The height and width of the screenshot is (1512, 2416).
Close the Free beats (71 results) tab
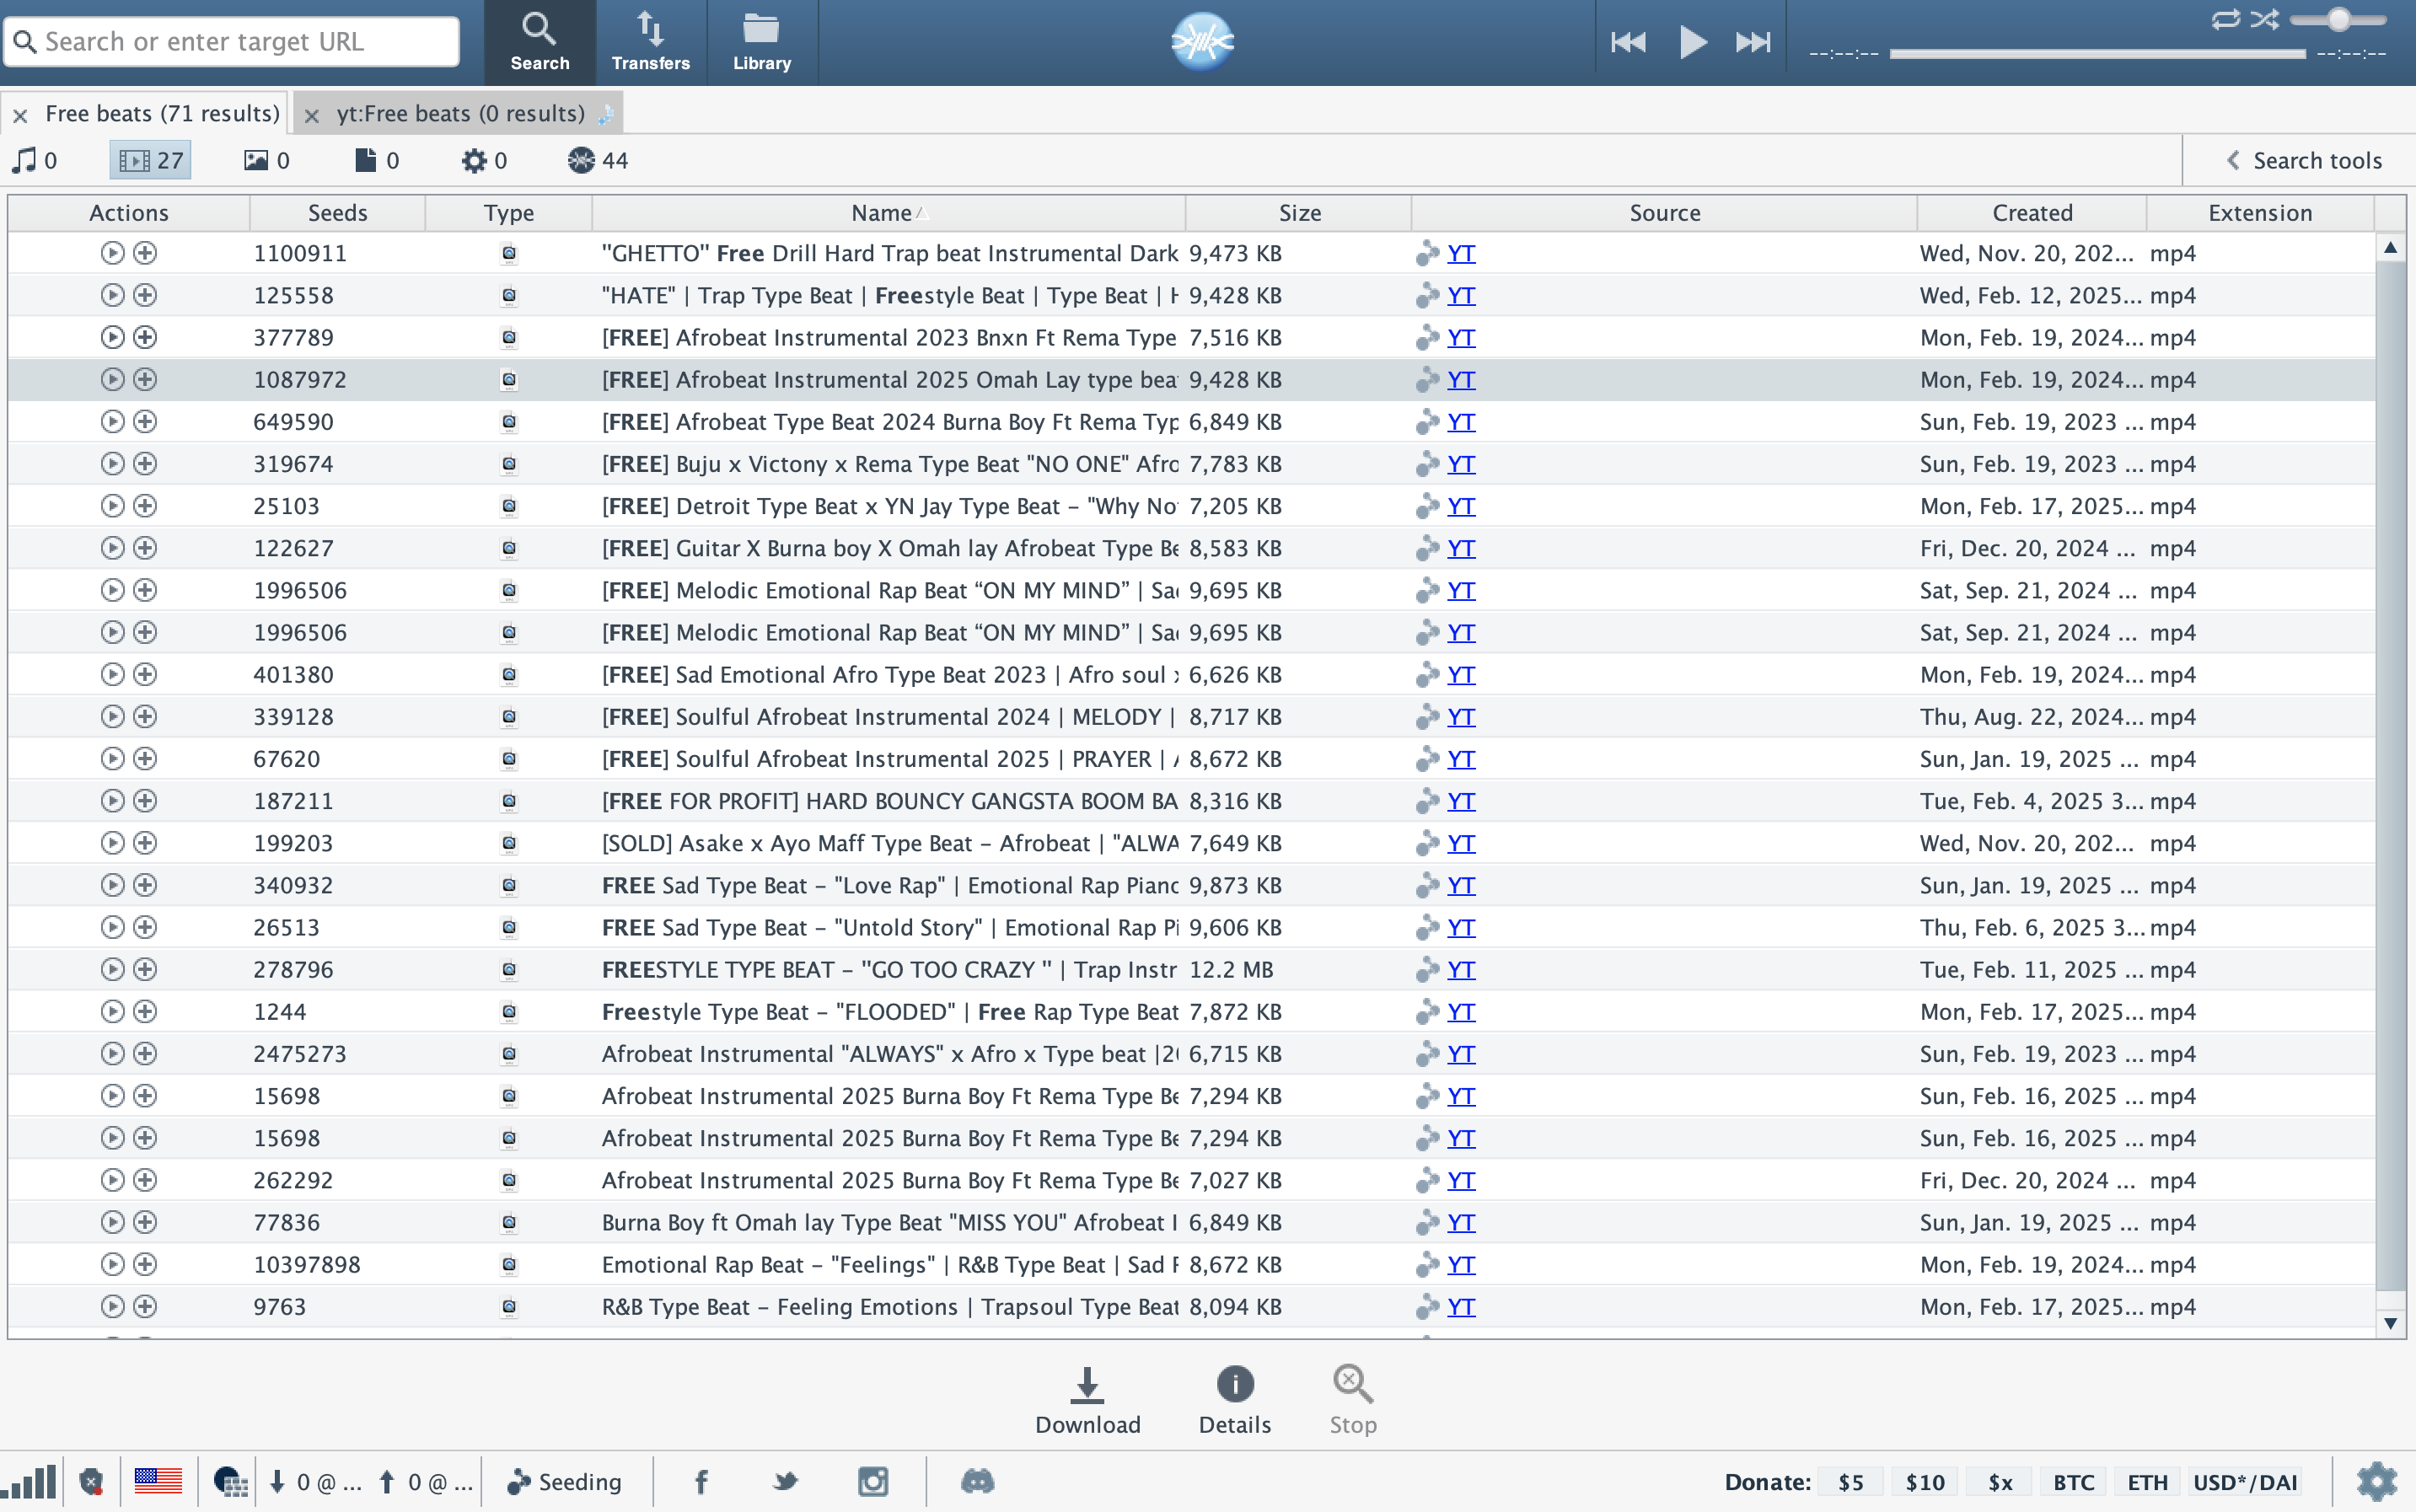click(x=20, y=115)
